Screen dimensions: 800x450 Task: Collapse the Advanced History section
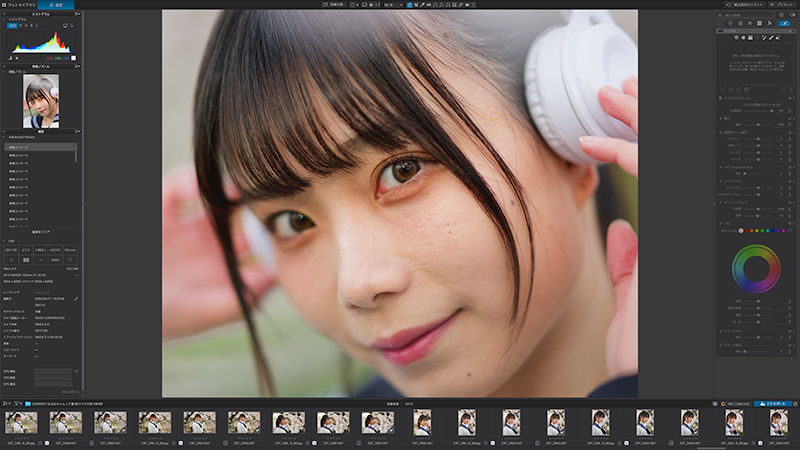(x=3, y=139)
